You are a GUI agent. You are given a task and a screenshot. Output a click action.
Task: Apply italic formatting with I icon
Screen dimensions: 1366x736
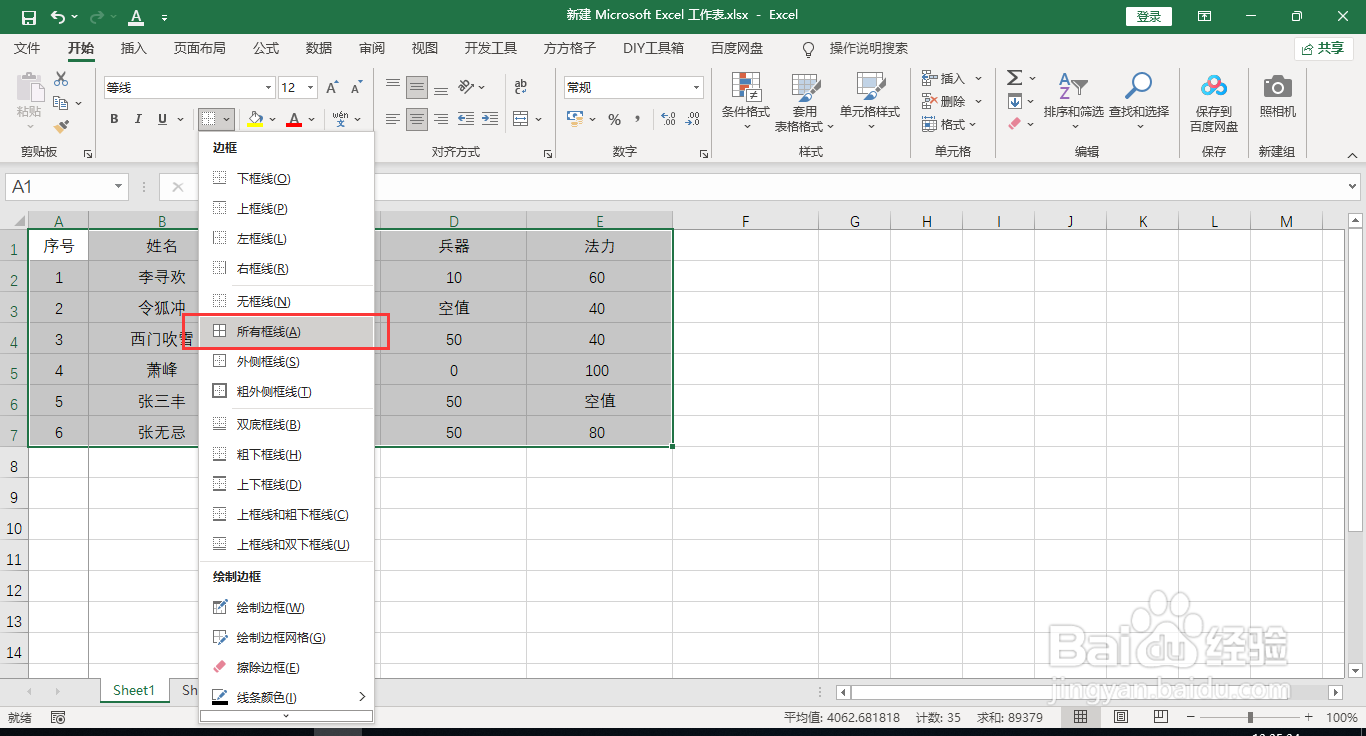139,120
